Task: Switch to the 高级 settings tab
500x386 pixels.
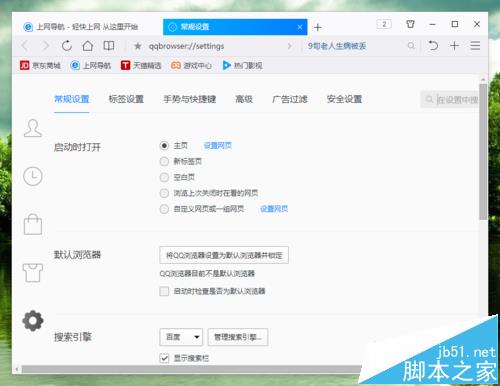Action: [x=244, y=99]
